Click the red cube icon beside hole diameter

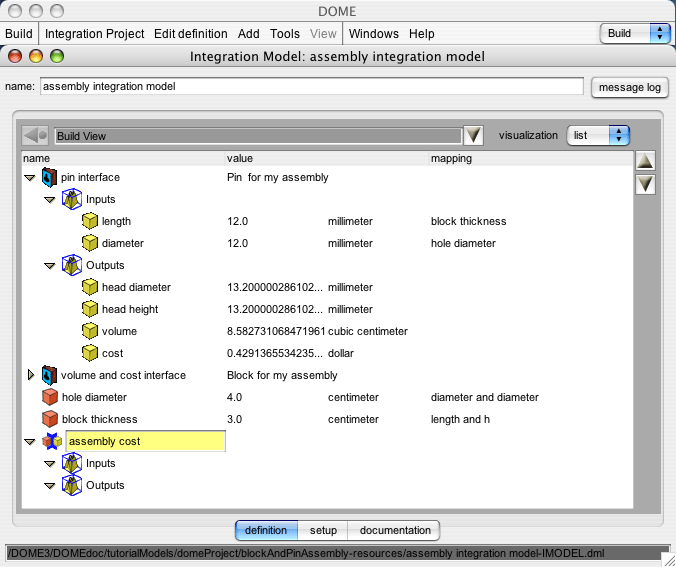point(50,397)
